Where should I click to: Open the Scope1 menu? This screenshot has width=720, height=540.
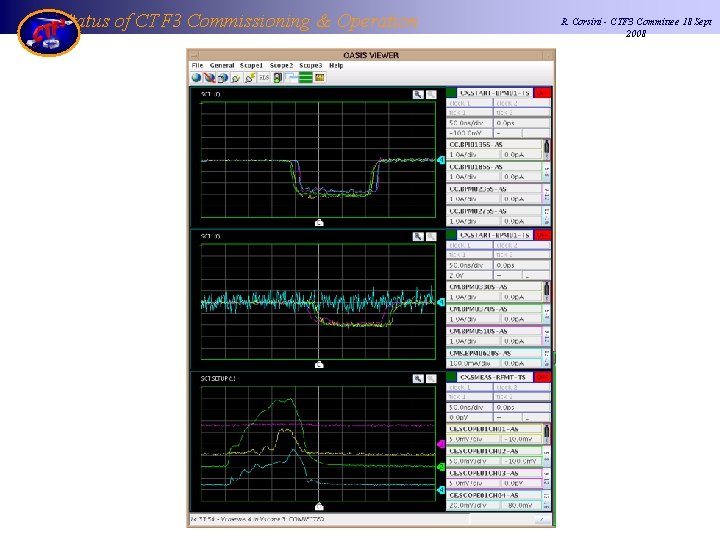pos(251,66)
